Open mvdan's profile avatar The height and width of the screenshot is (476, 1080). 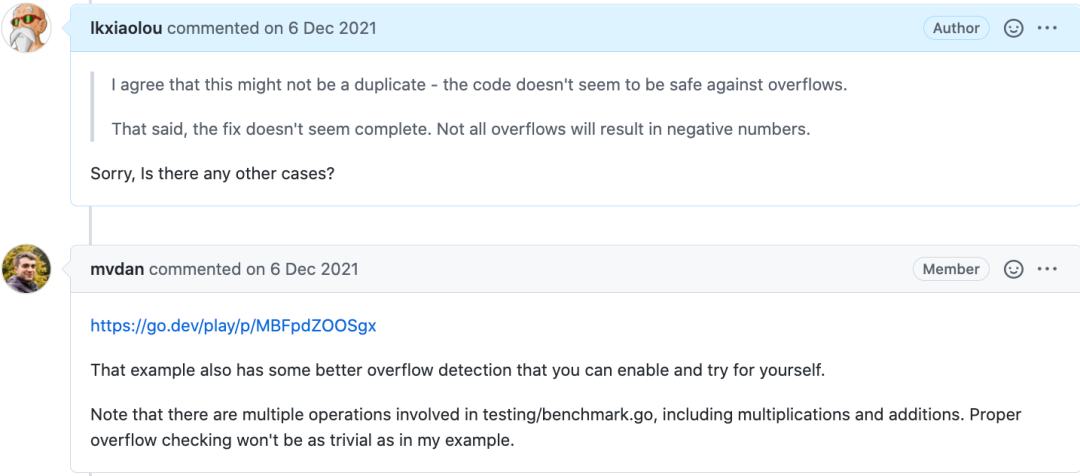click(x=26, y=269)
